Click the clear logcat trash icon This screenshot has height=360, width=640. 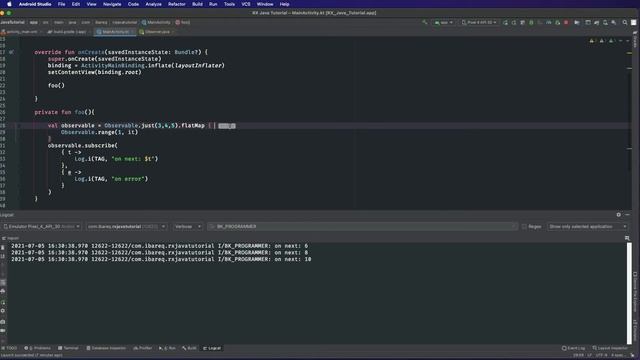point(3,247)
